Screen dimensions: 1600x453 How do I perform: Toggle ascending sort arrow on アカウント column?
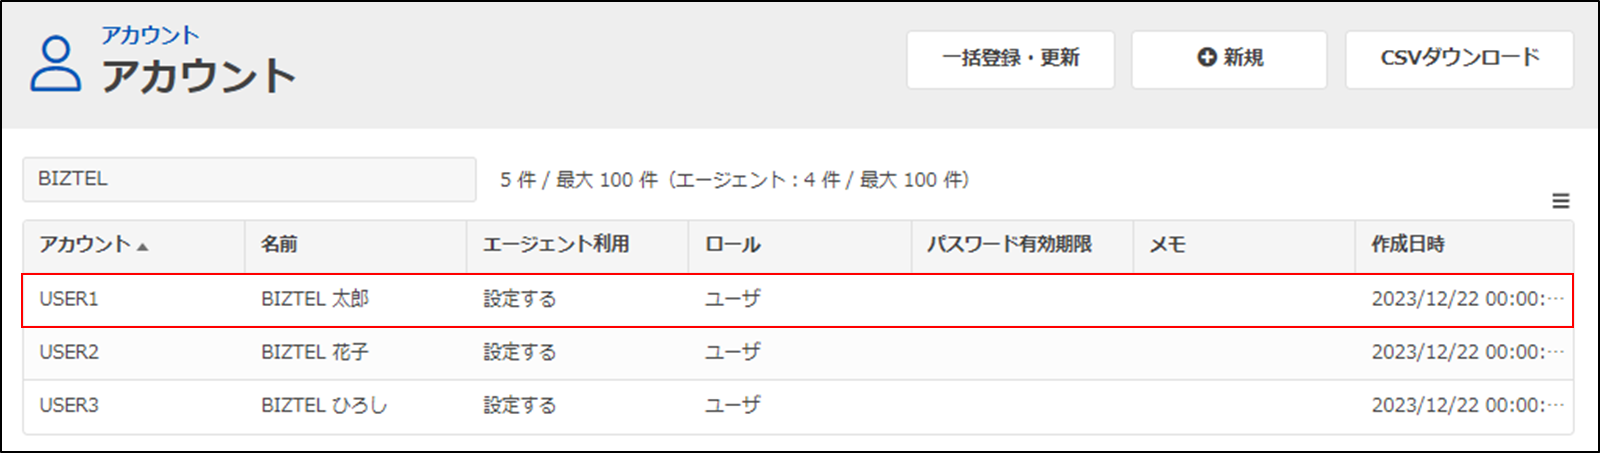[x=143, y=246]
